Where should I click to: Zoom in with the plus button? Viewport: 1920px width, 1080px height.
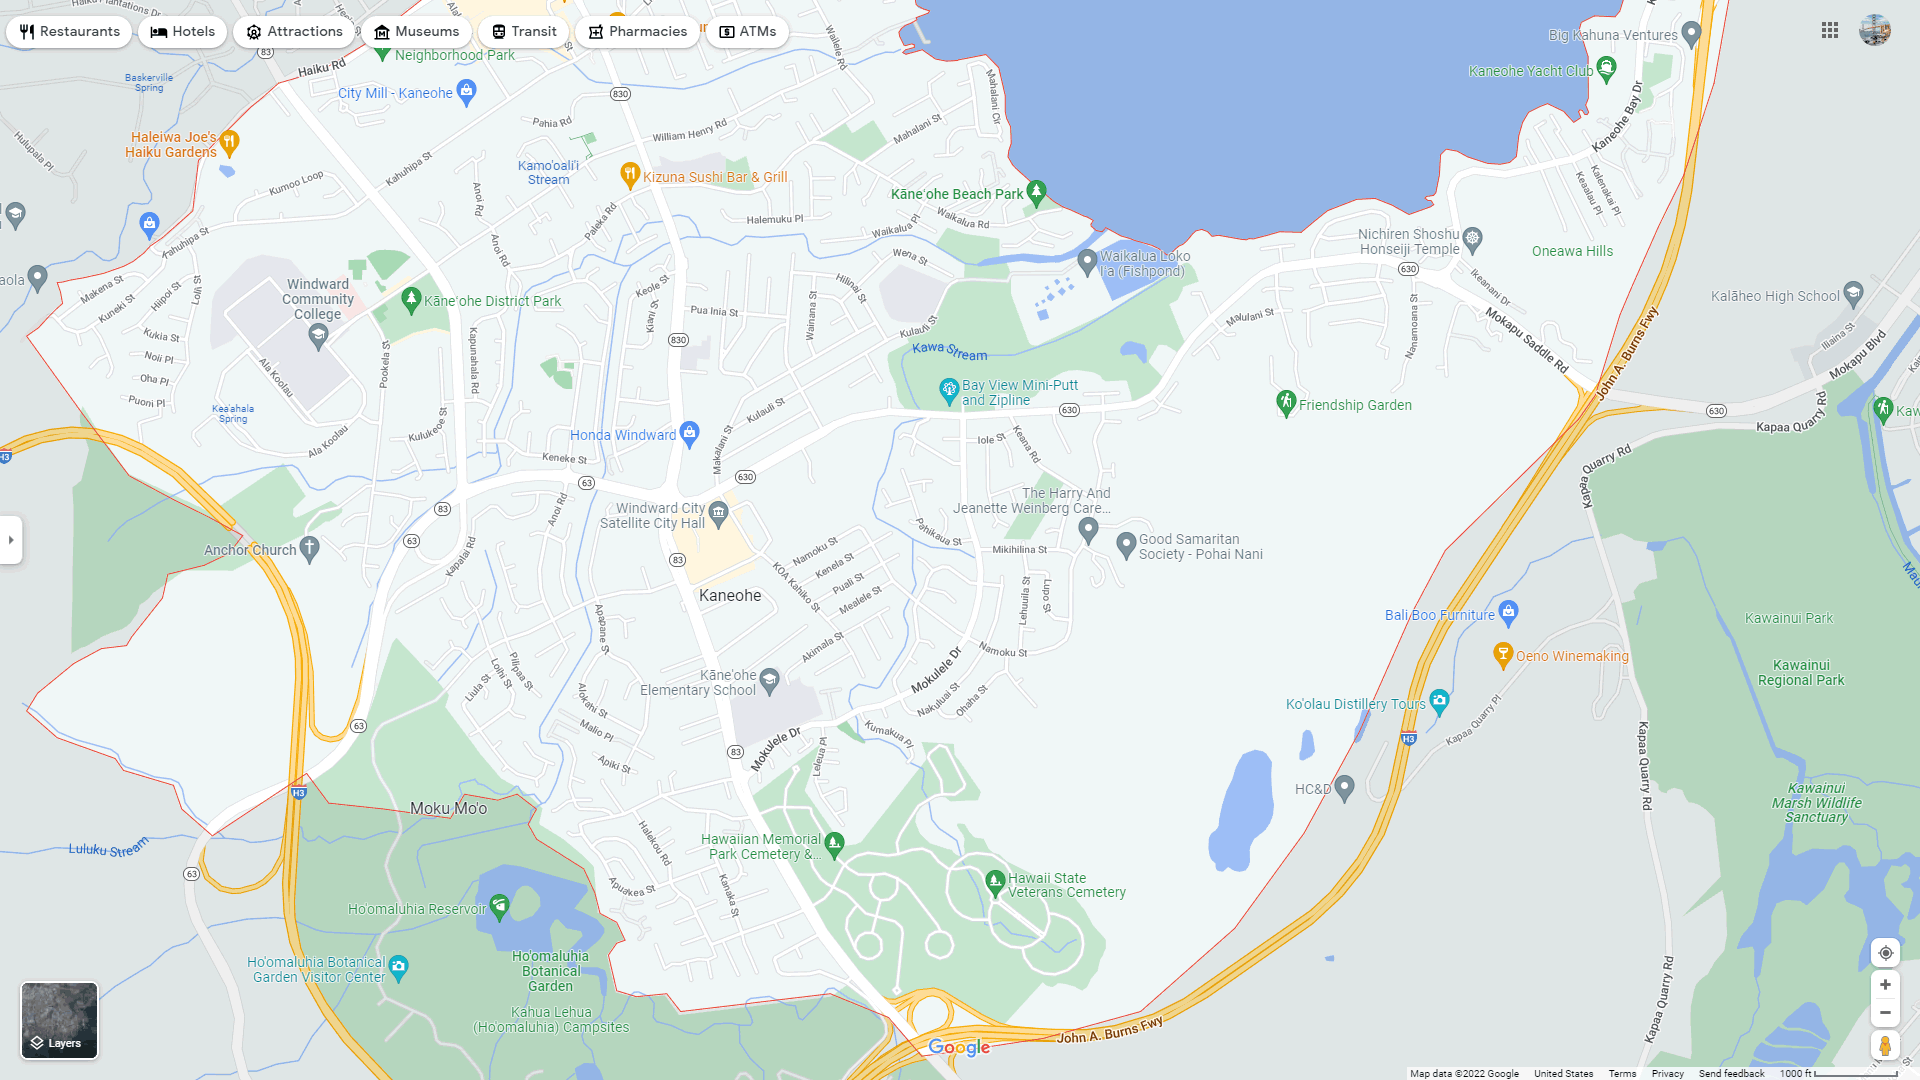point(1885,985)
